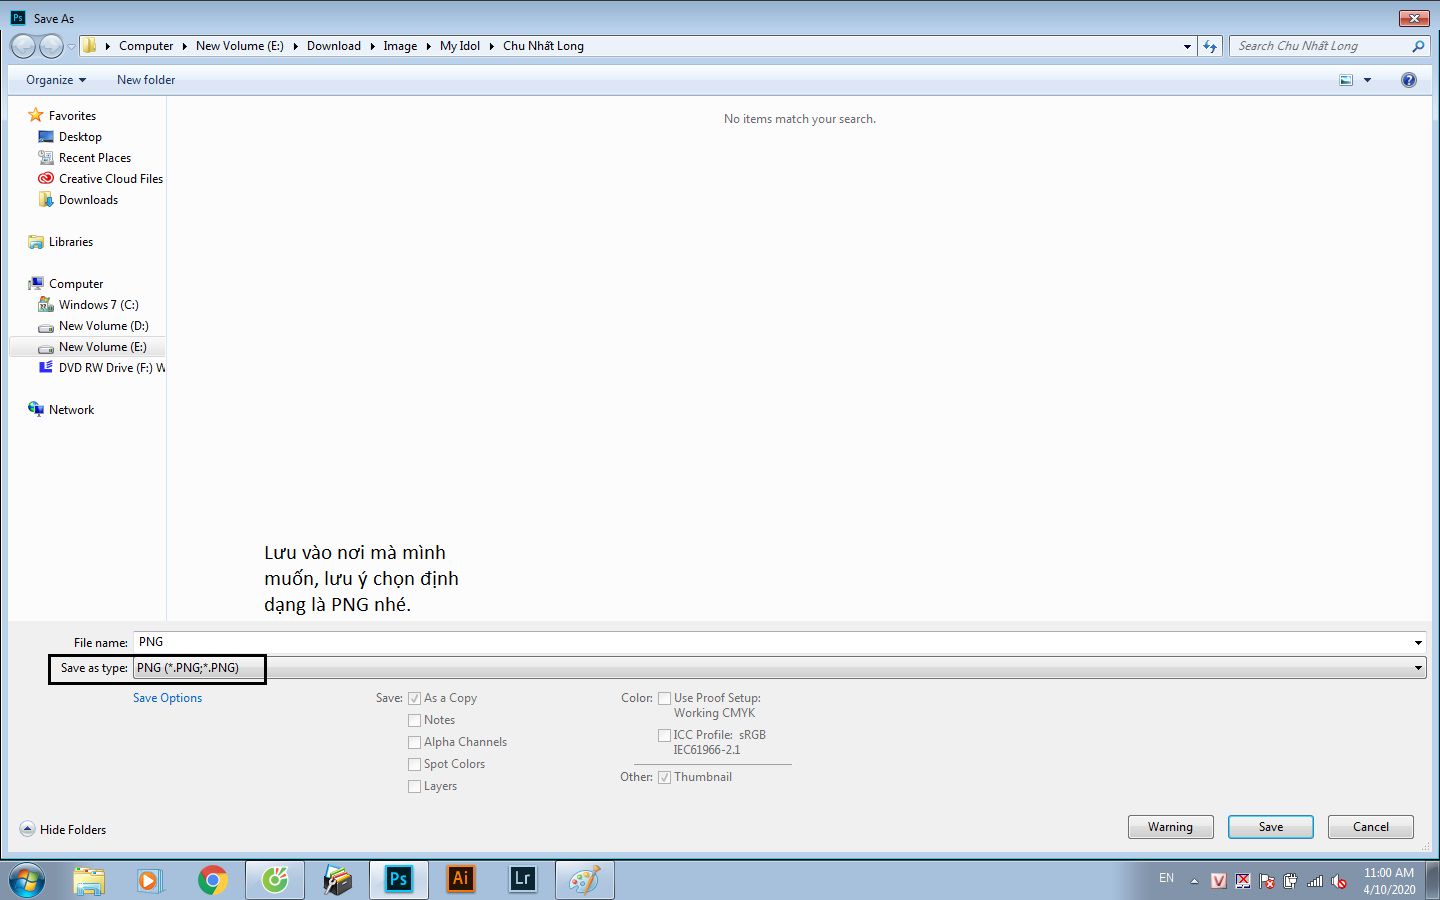Open Photoshop from the taskbar
Screen dimensions: 1440x900
(x=398, y=880)
